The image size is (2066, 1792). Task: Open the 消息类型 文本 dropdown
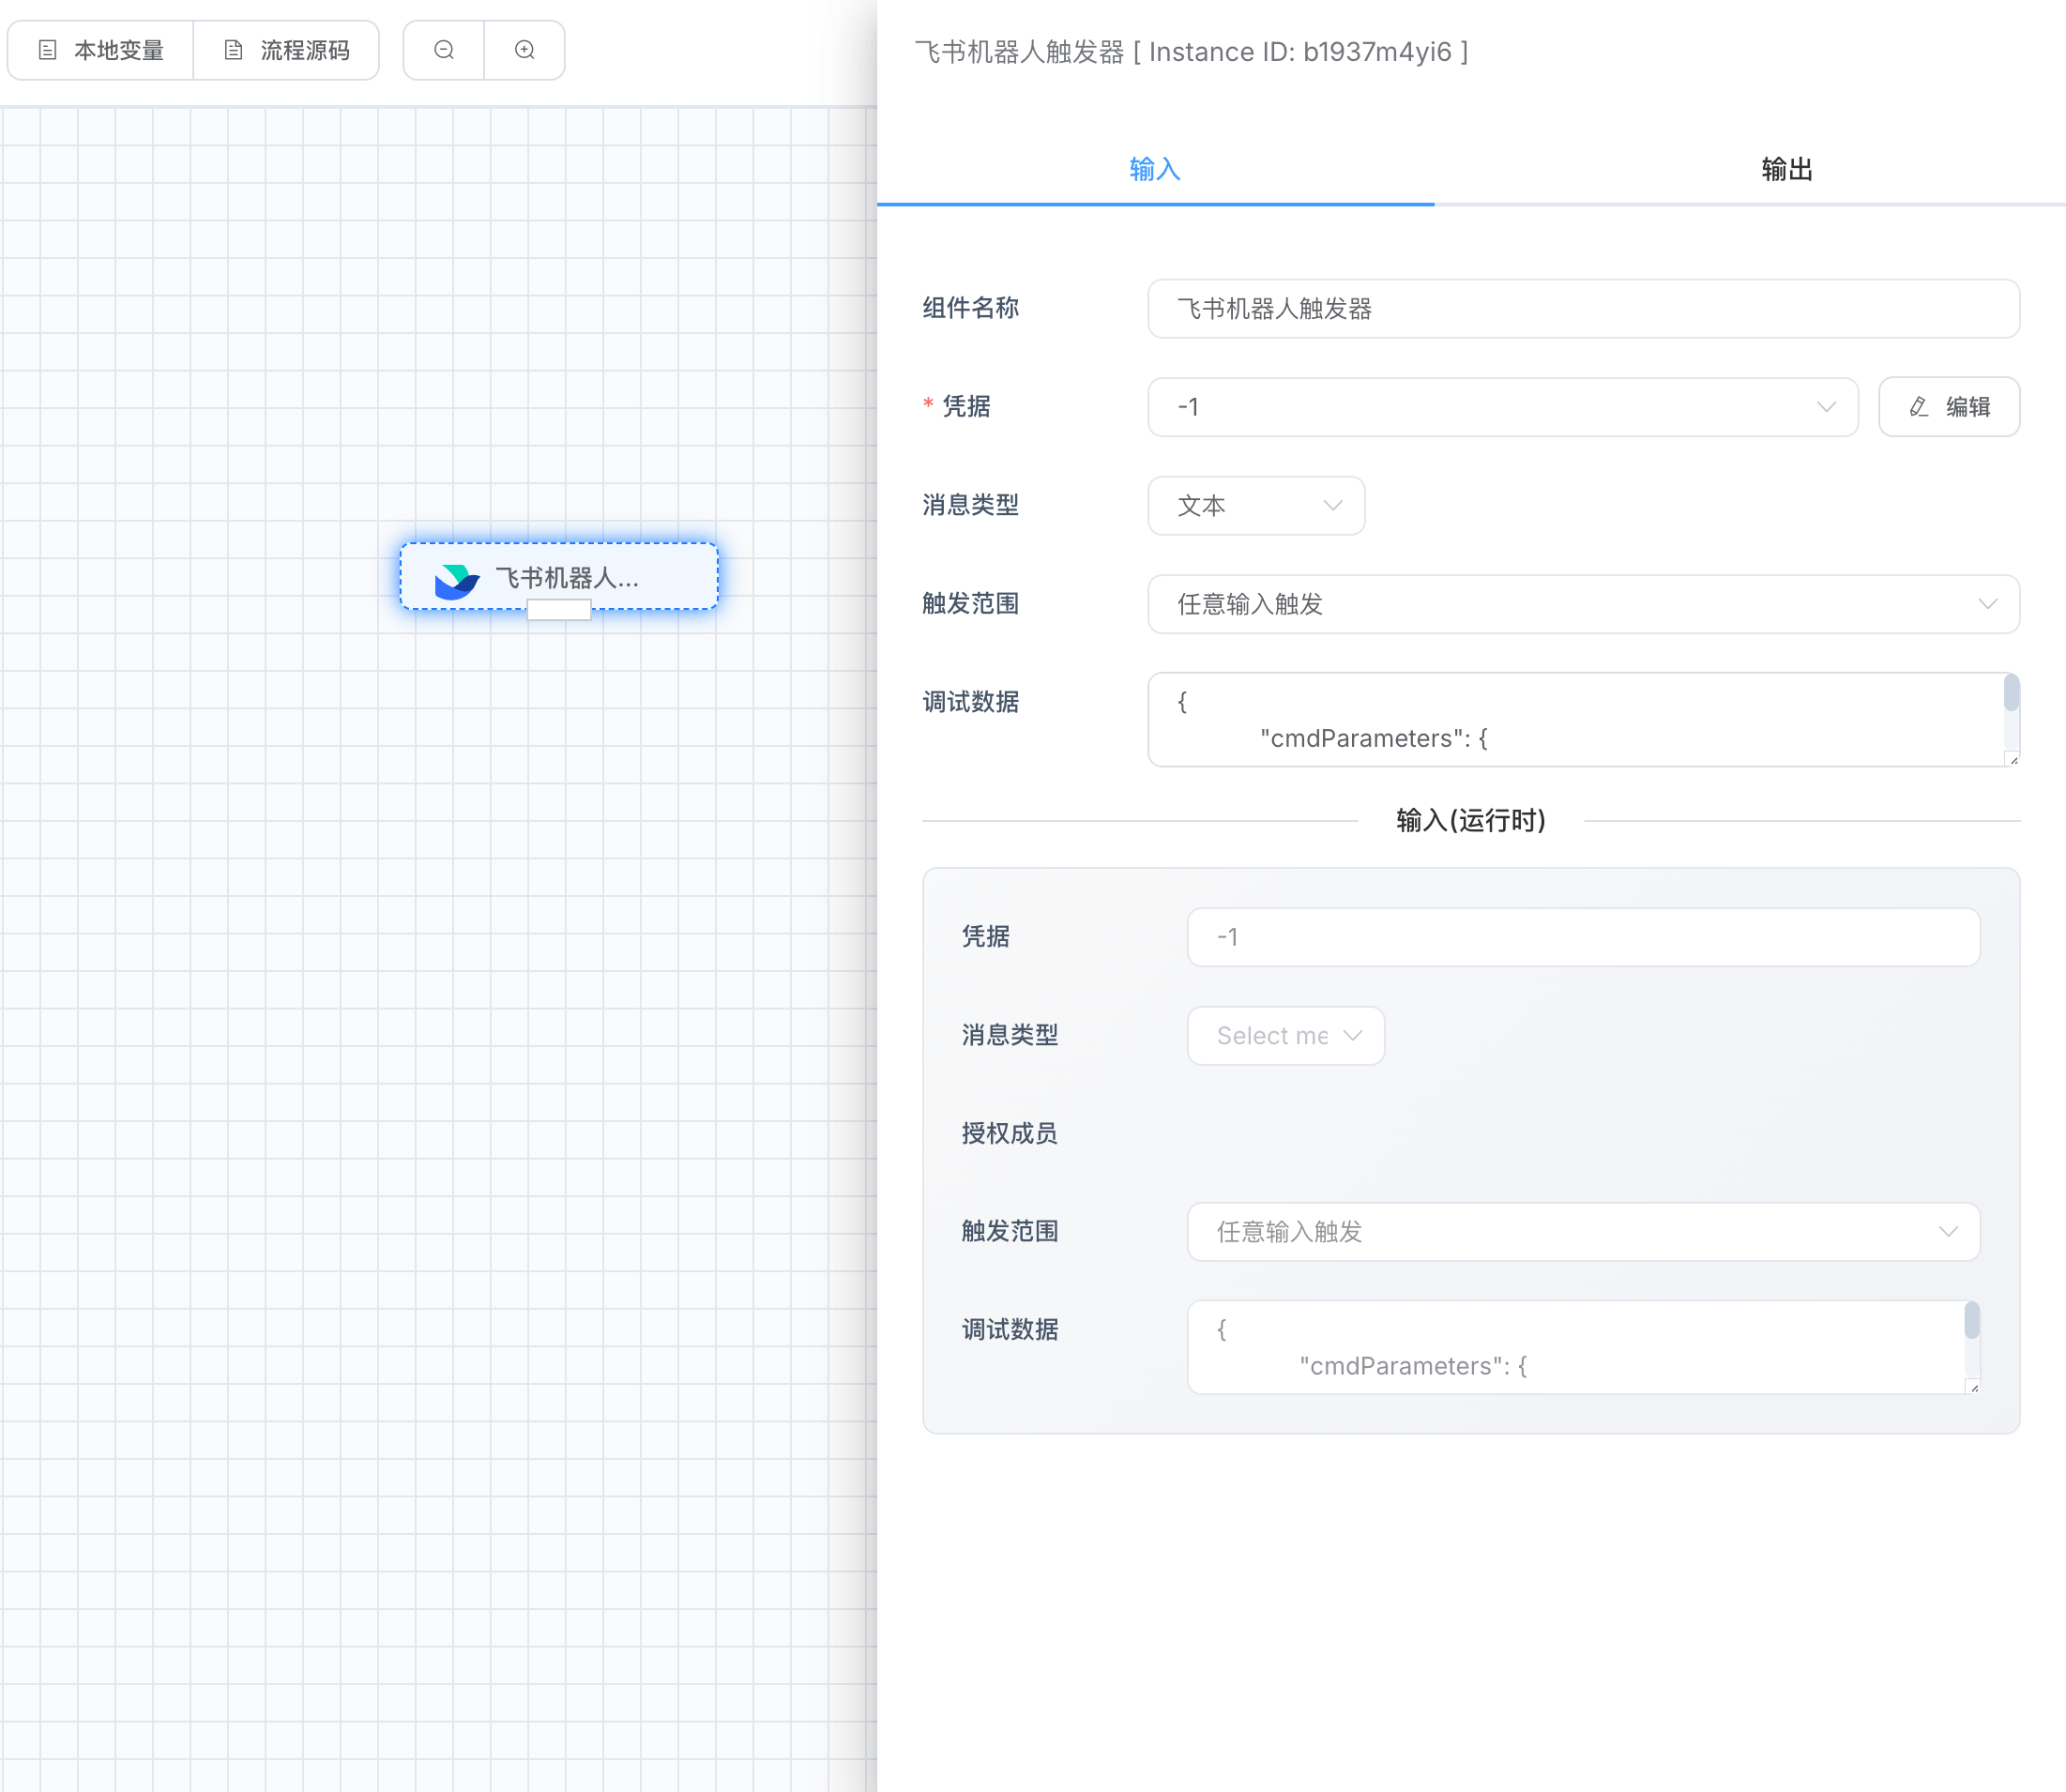[x=1256, y=506]
